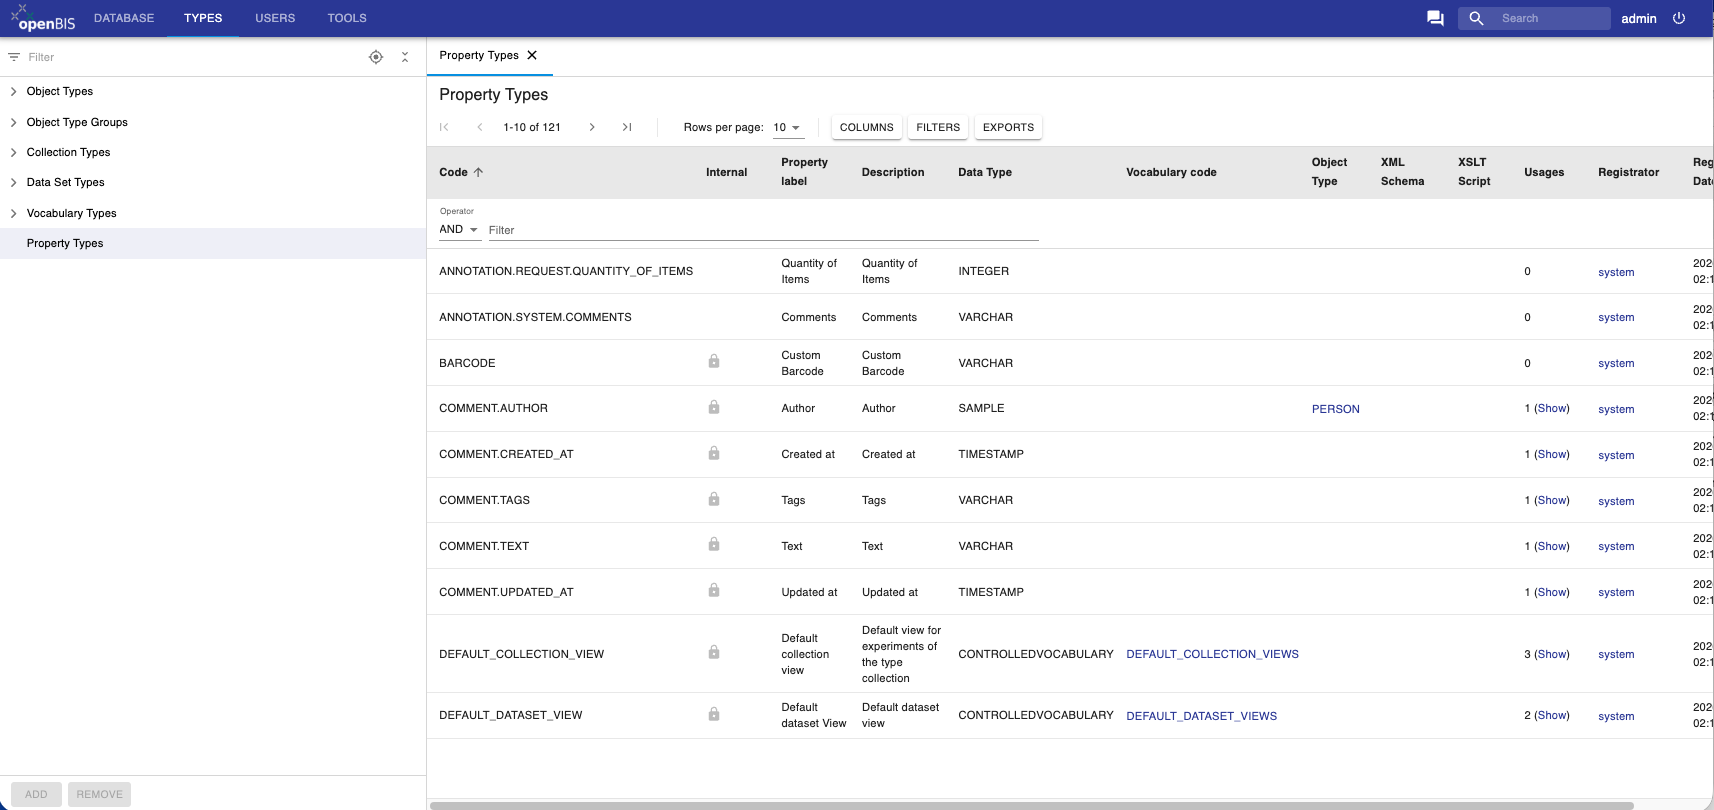This screenshot has width=1714, height=810.
Task: Go to last page arrow
Action: [x=627, y=127]
